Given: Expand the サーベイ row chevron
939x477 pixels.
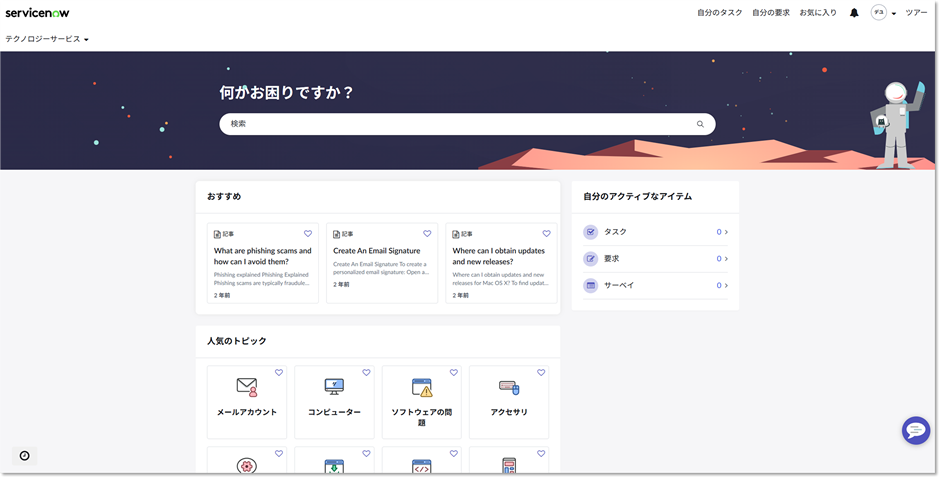Looking at the screenshot, I should 726,285.
